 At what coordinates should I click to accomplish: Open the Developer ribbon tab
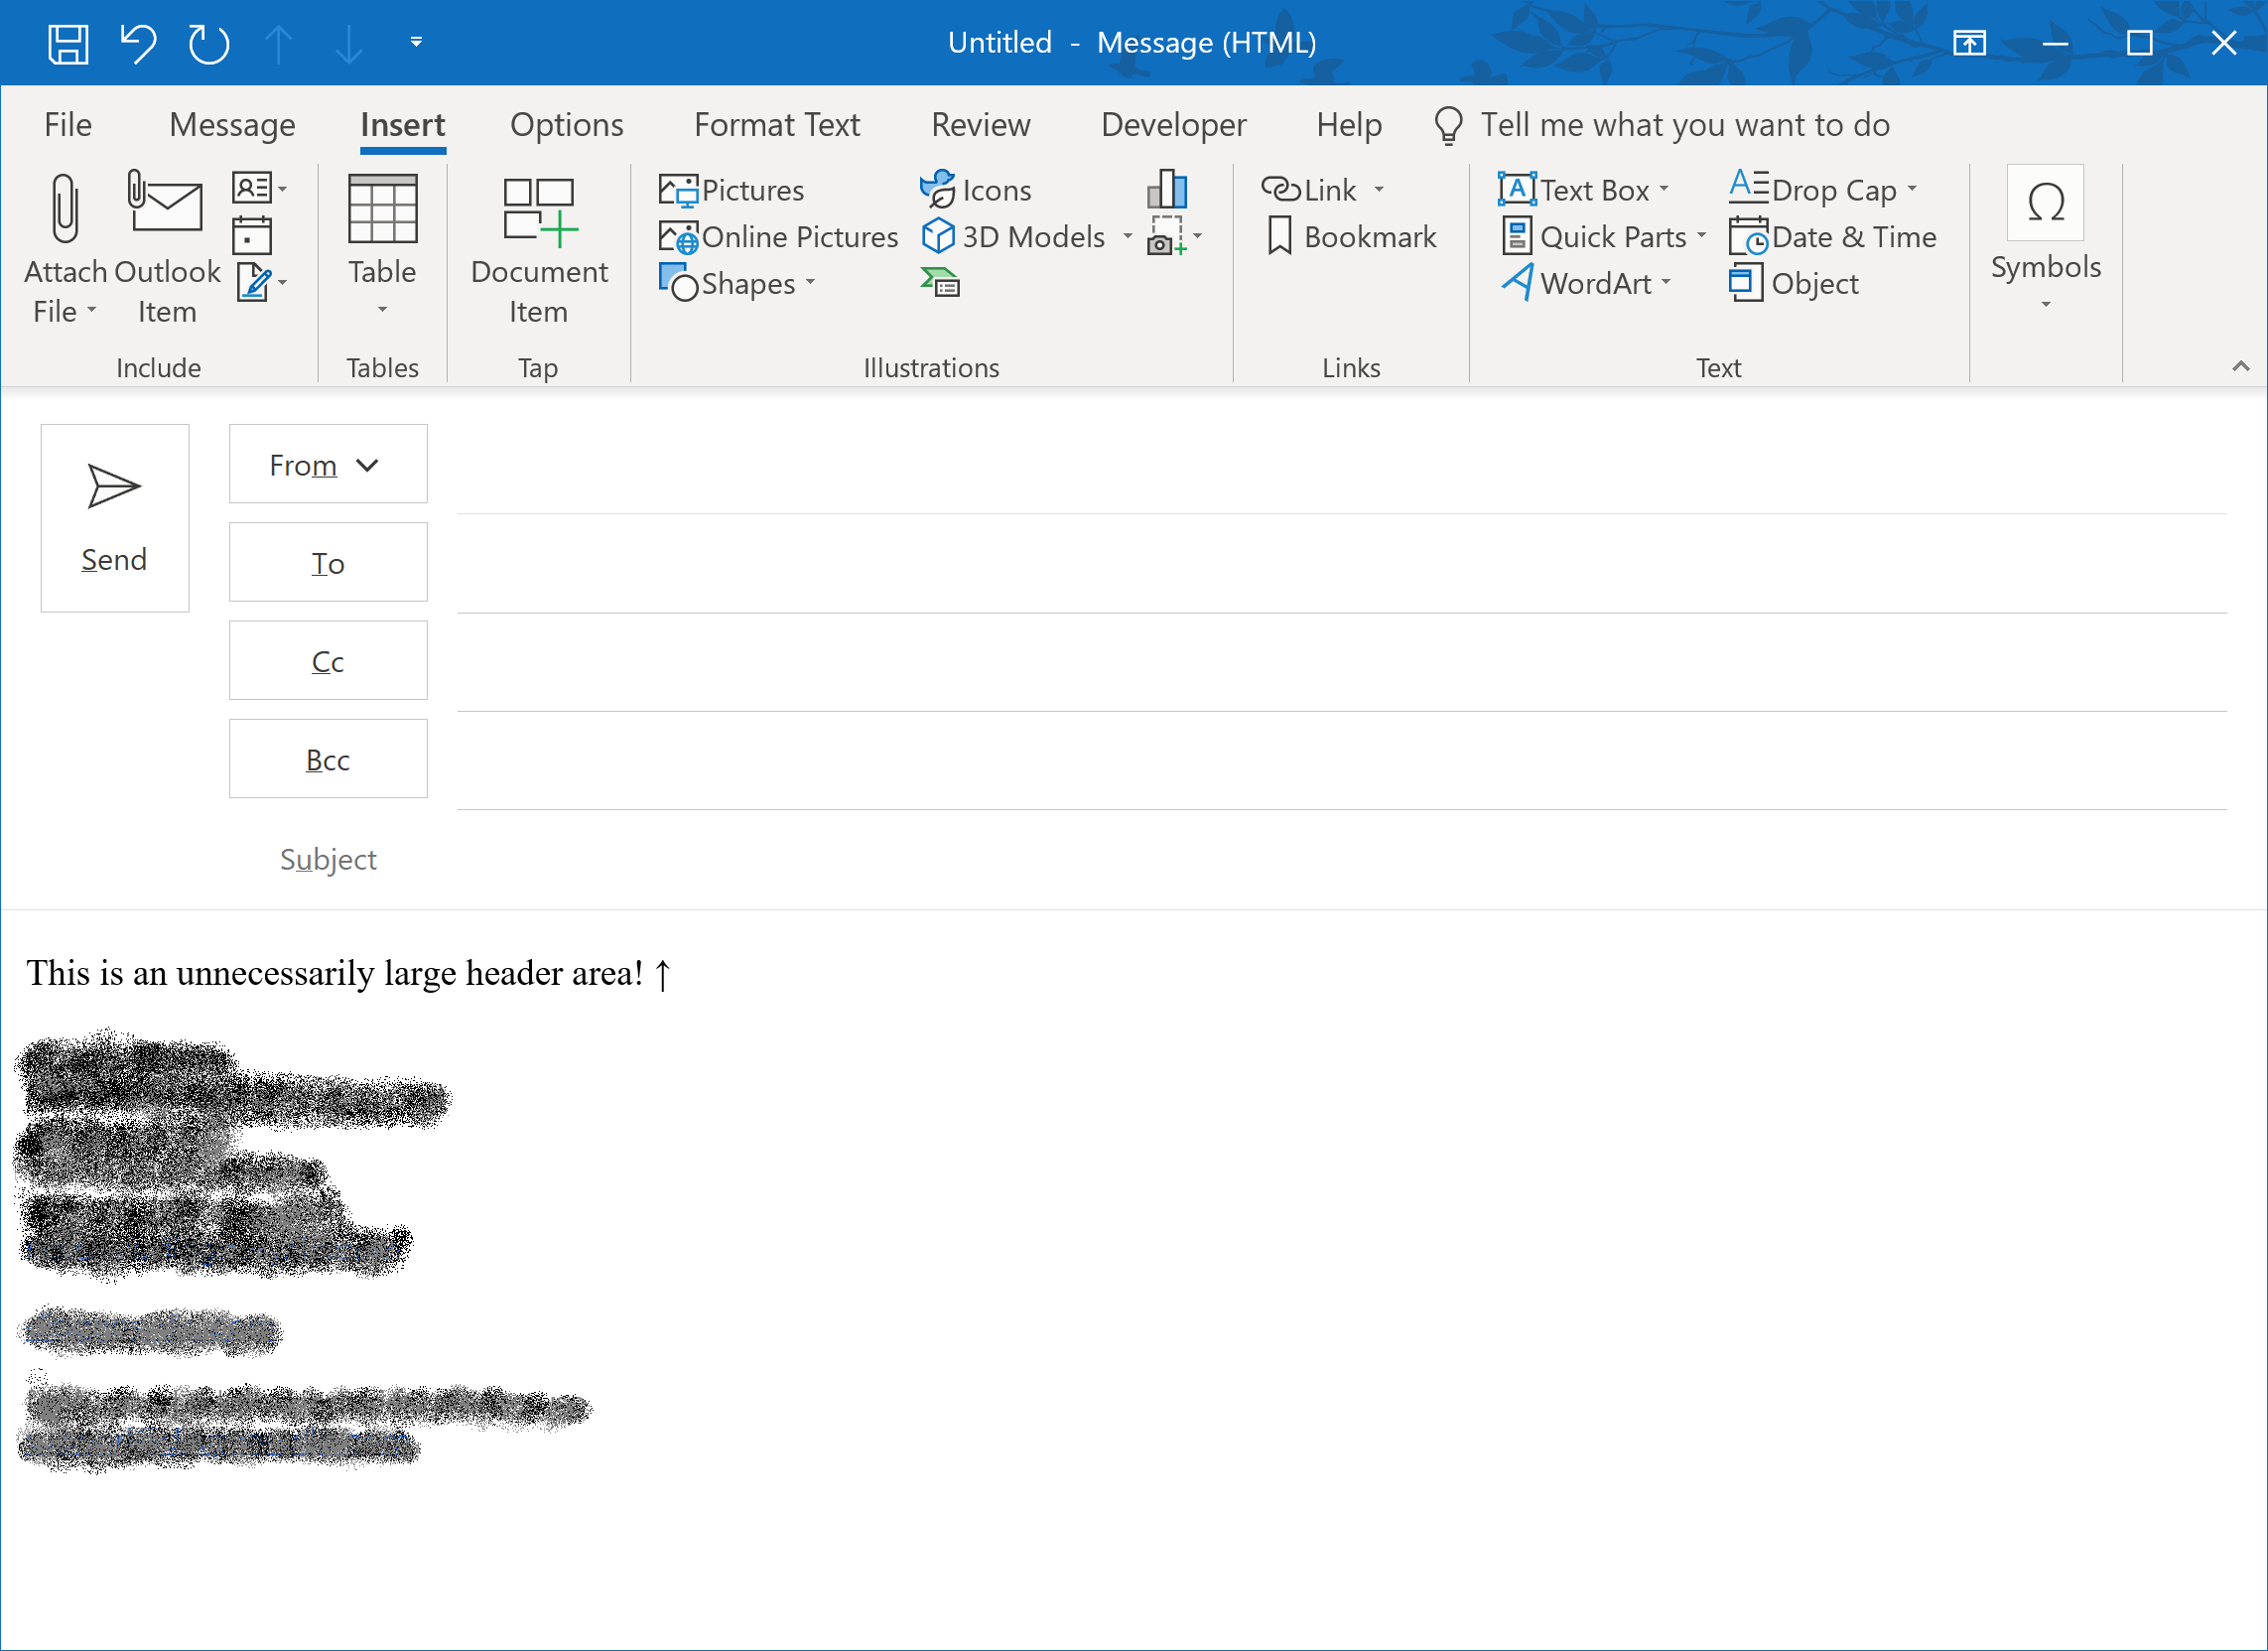click(x=1172, y=125)
